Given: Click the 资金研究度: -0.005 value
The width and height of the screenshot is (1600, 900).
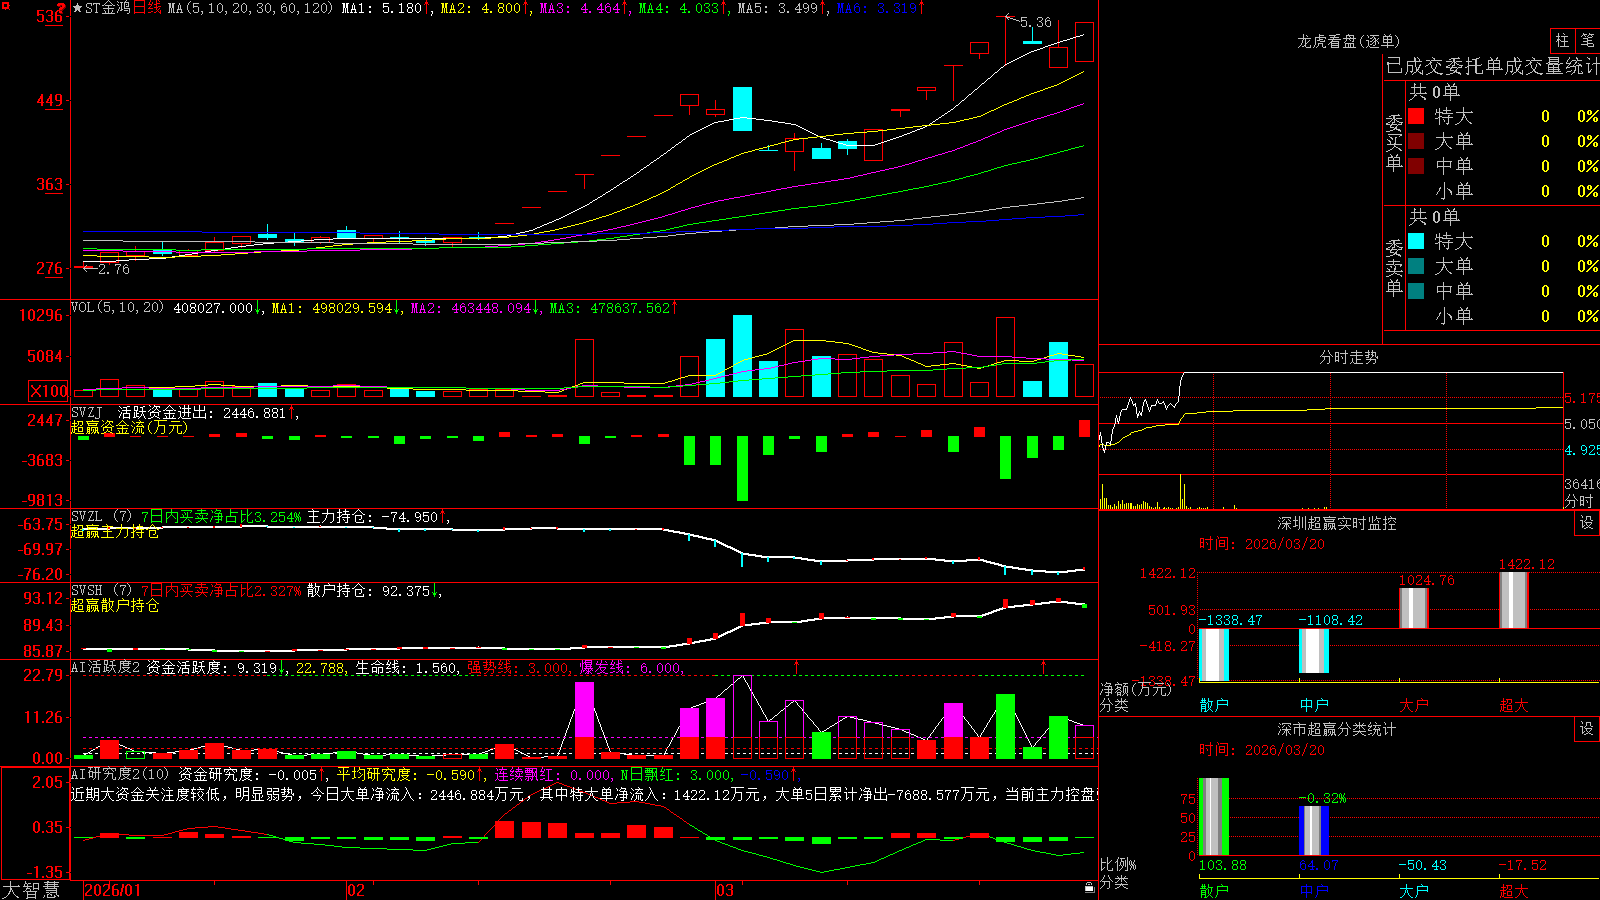Looking at the screenshot, I should (252, 774).
